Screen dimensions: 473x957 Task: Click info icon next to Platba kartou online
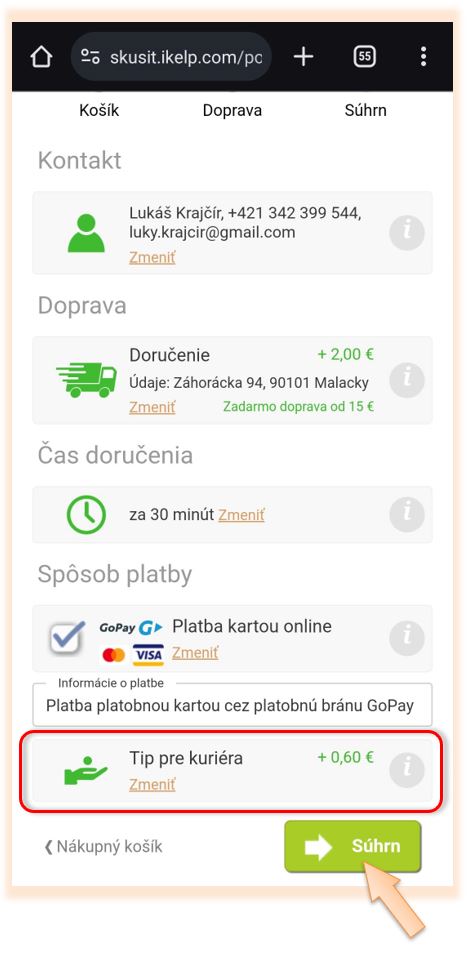(x=406, y=638)
